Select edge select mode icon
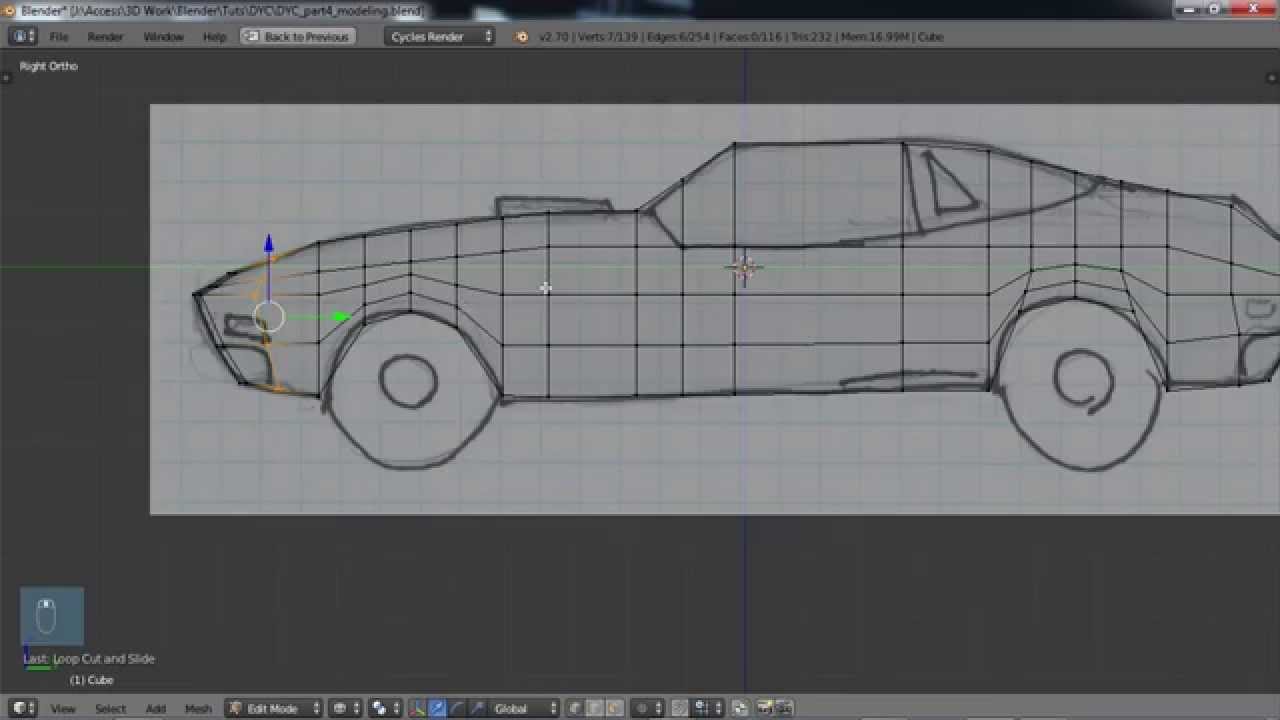 pos(595,708)
